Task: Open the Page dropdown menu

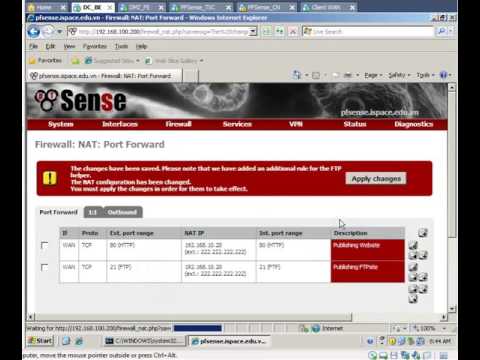Action: [373, 75]
